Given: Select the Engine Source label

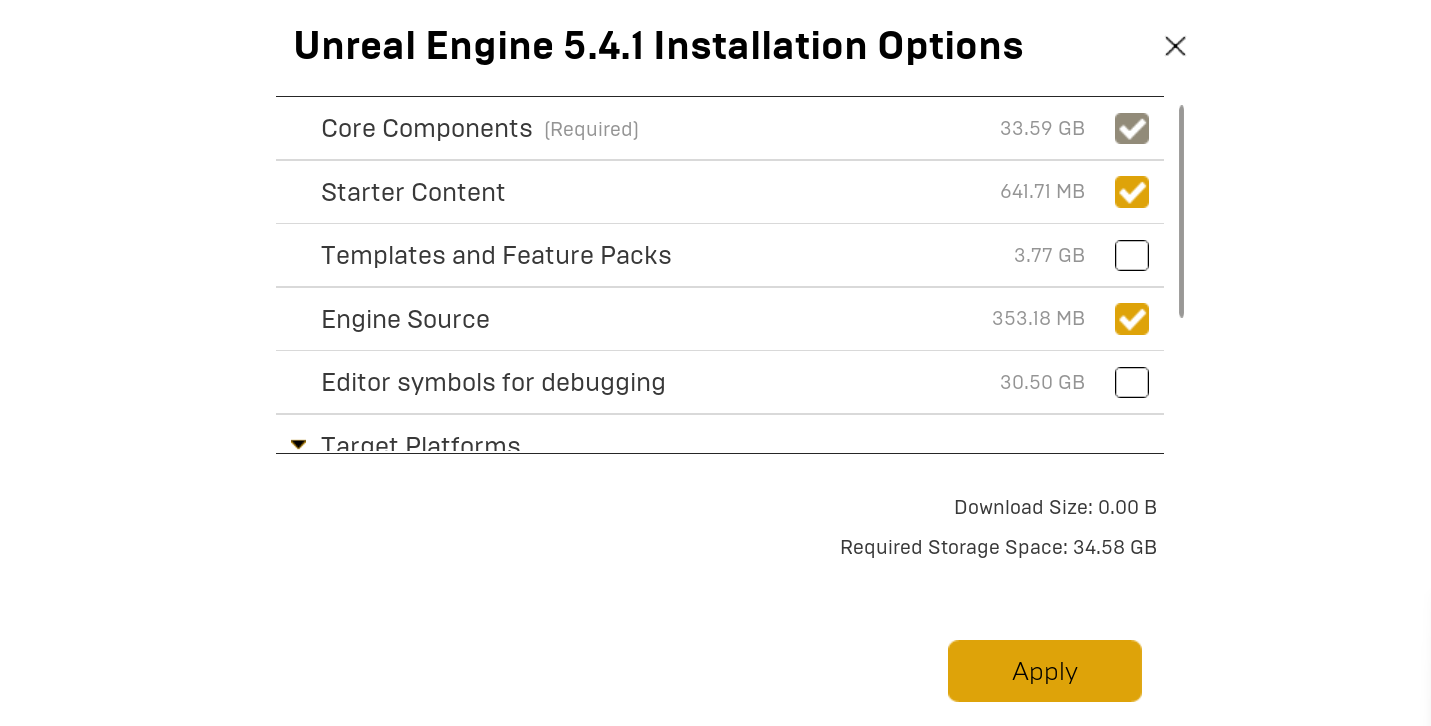Looking at the screenshot, I should pos(405,319).
